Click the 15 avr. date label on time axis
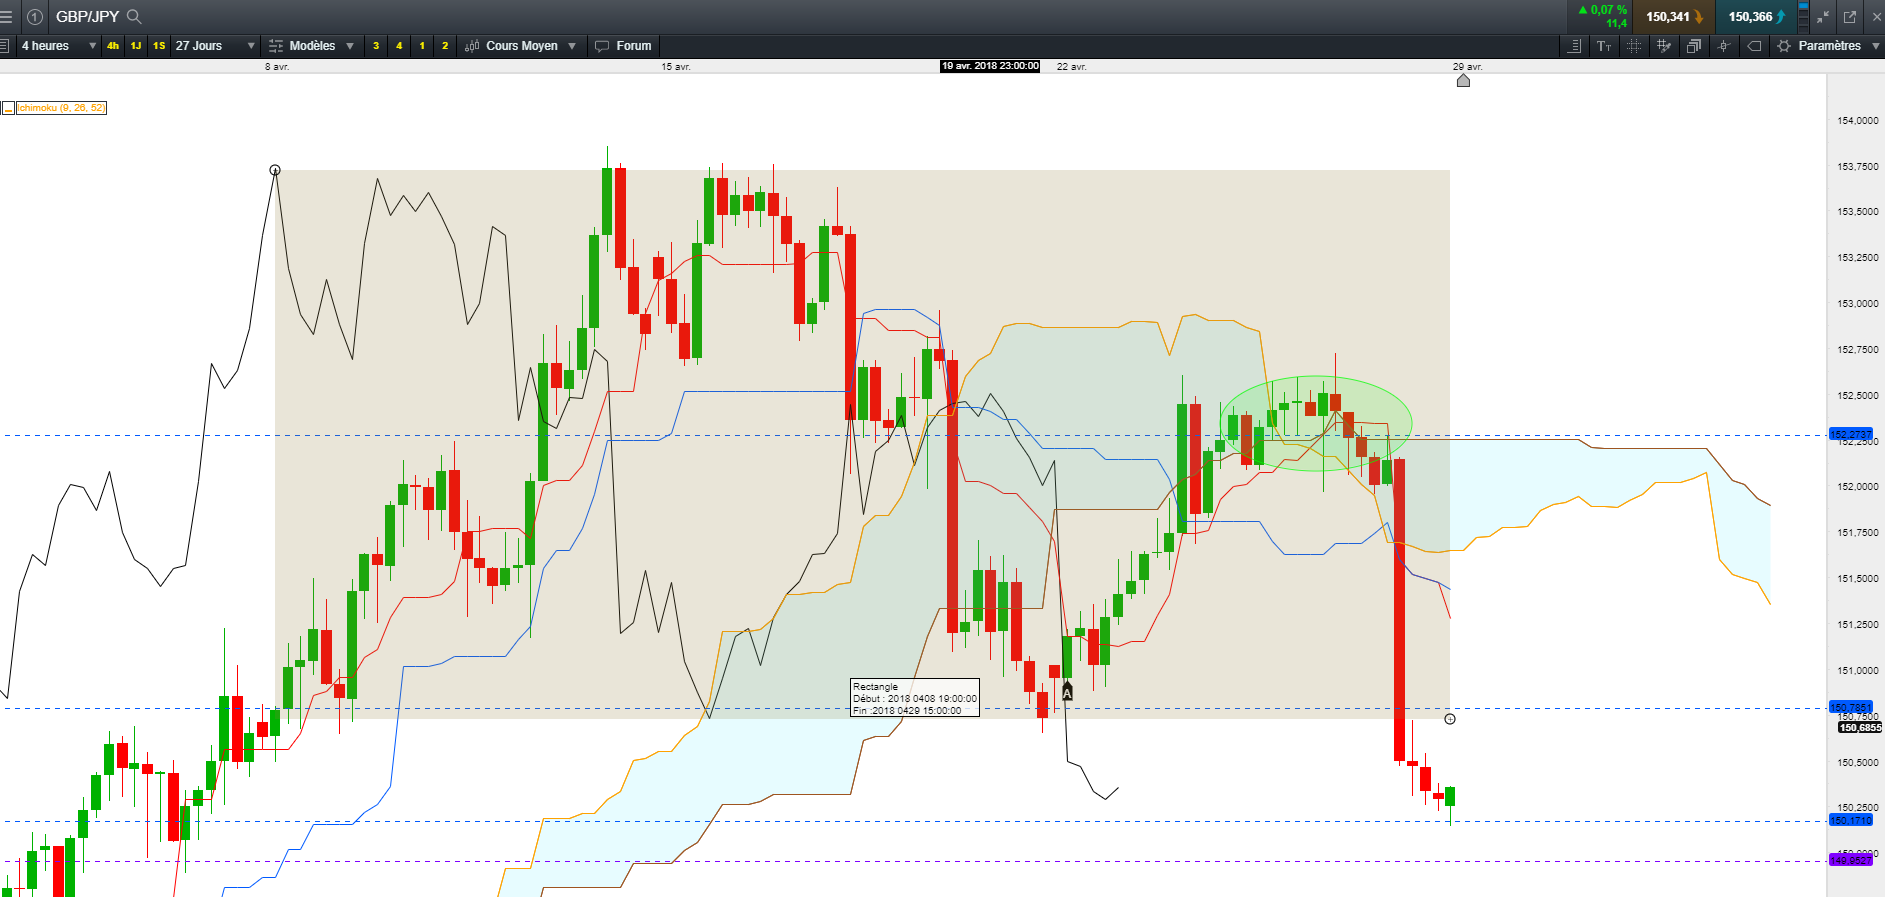Screen dimensions: 1885x897 (676, 67)
